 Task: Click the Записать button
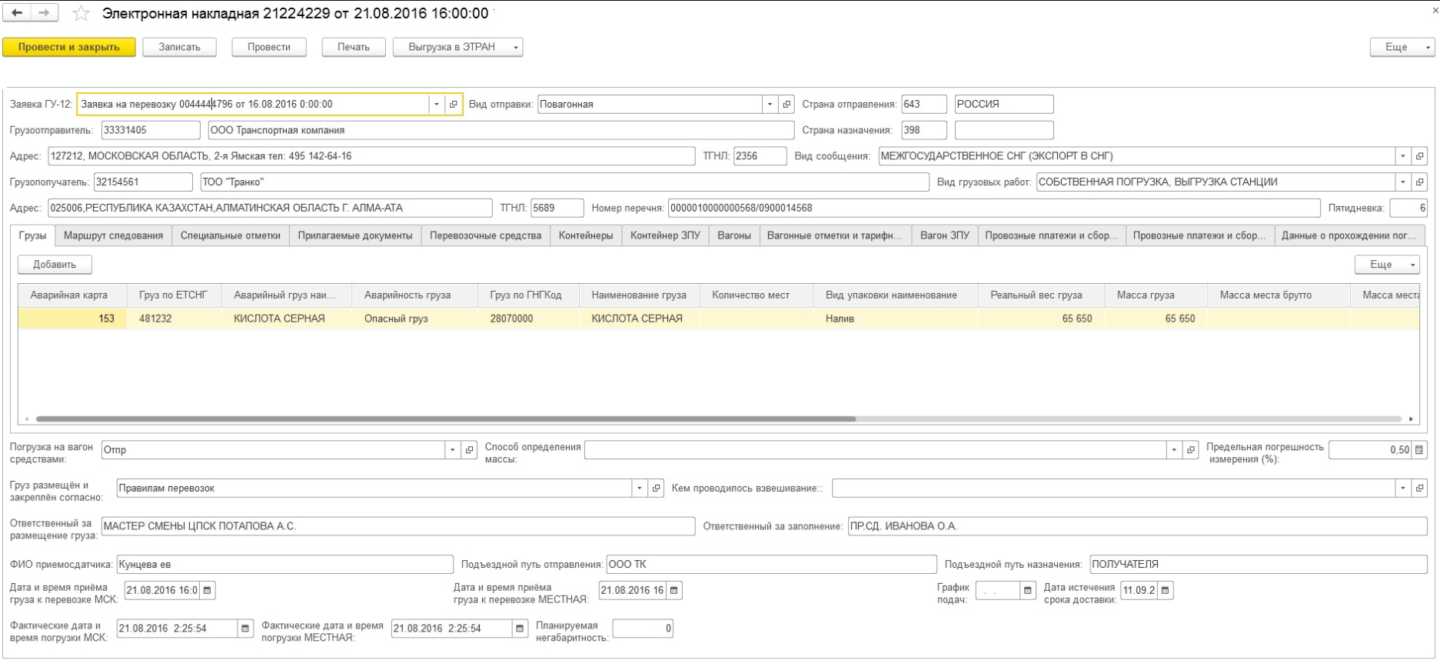point(179,47)
